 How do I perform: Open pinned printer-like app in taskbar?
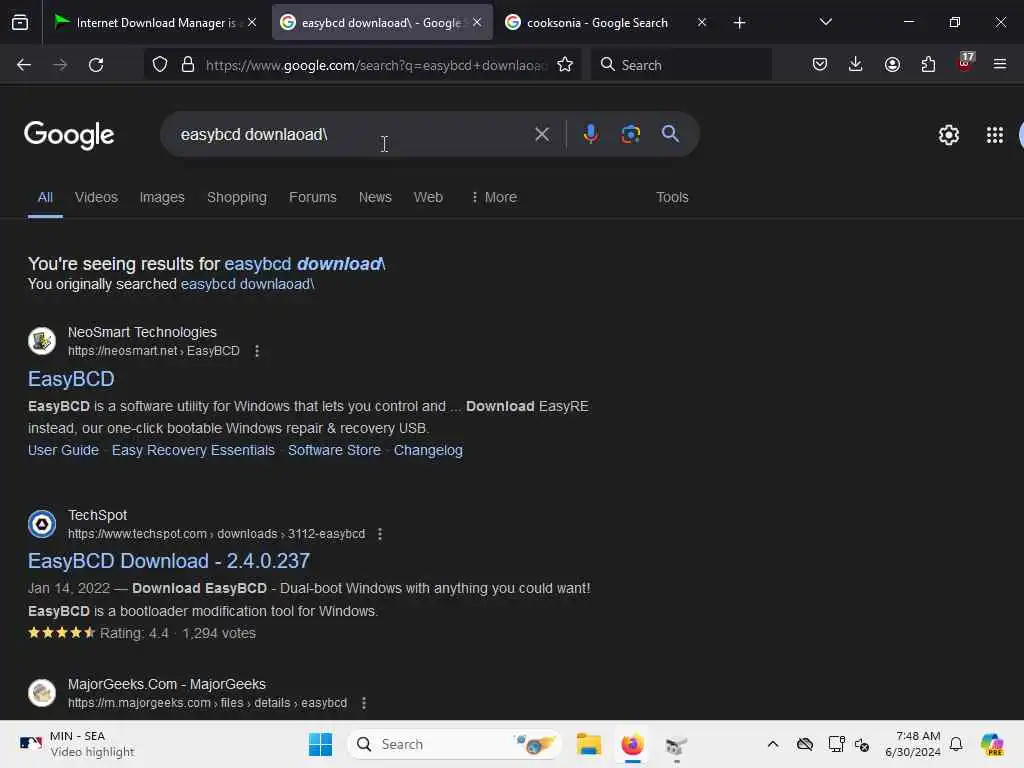(676, 744)
